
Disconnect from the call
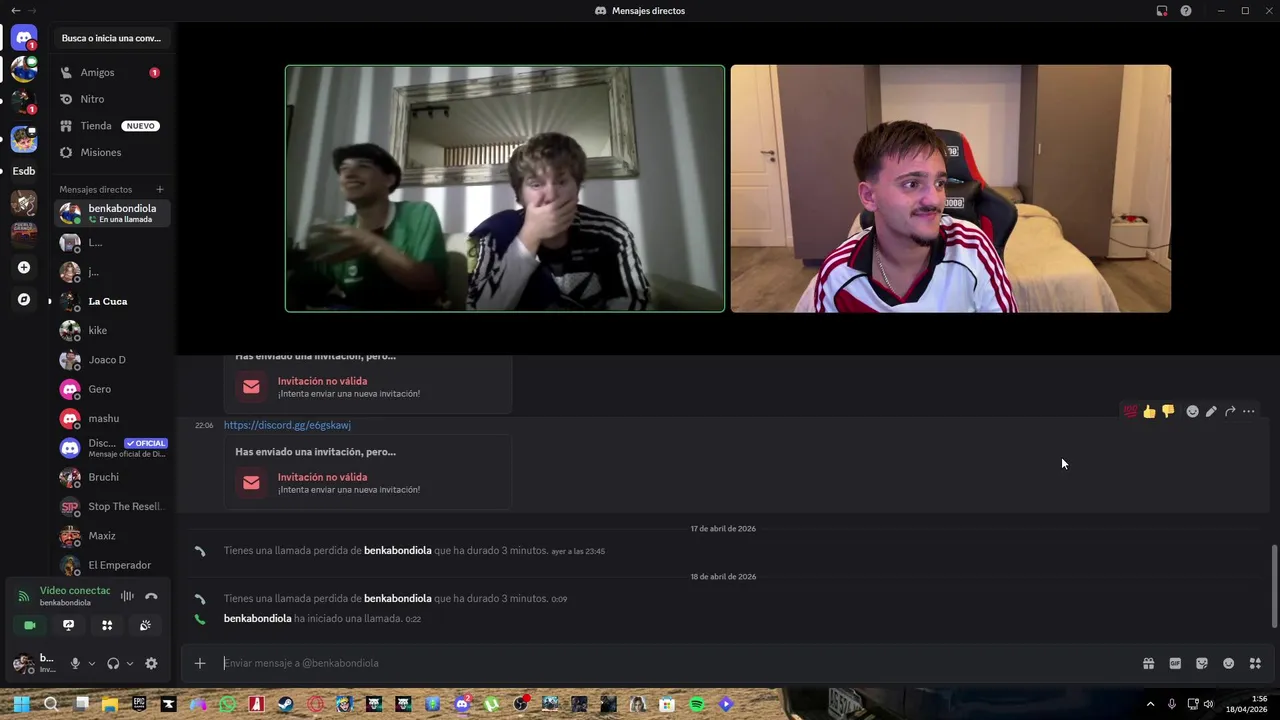click(151, 596)
